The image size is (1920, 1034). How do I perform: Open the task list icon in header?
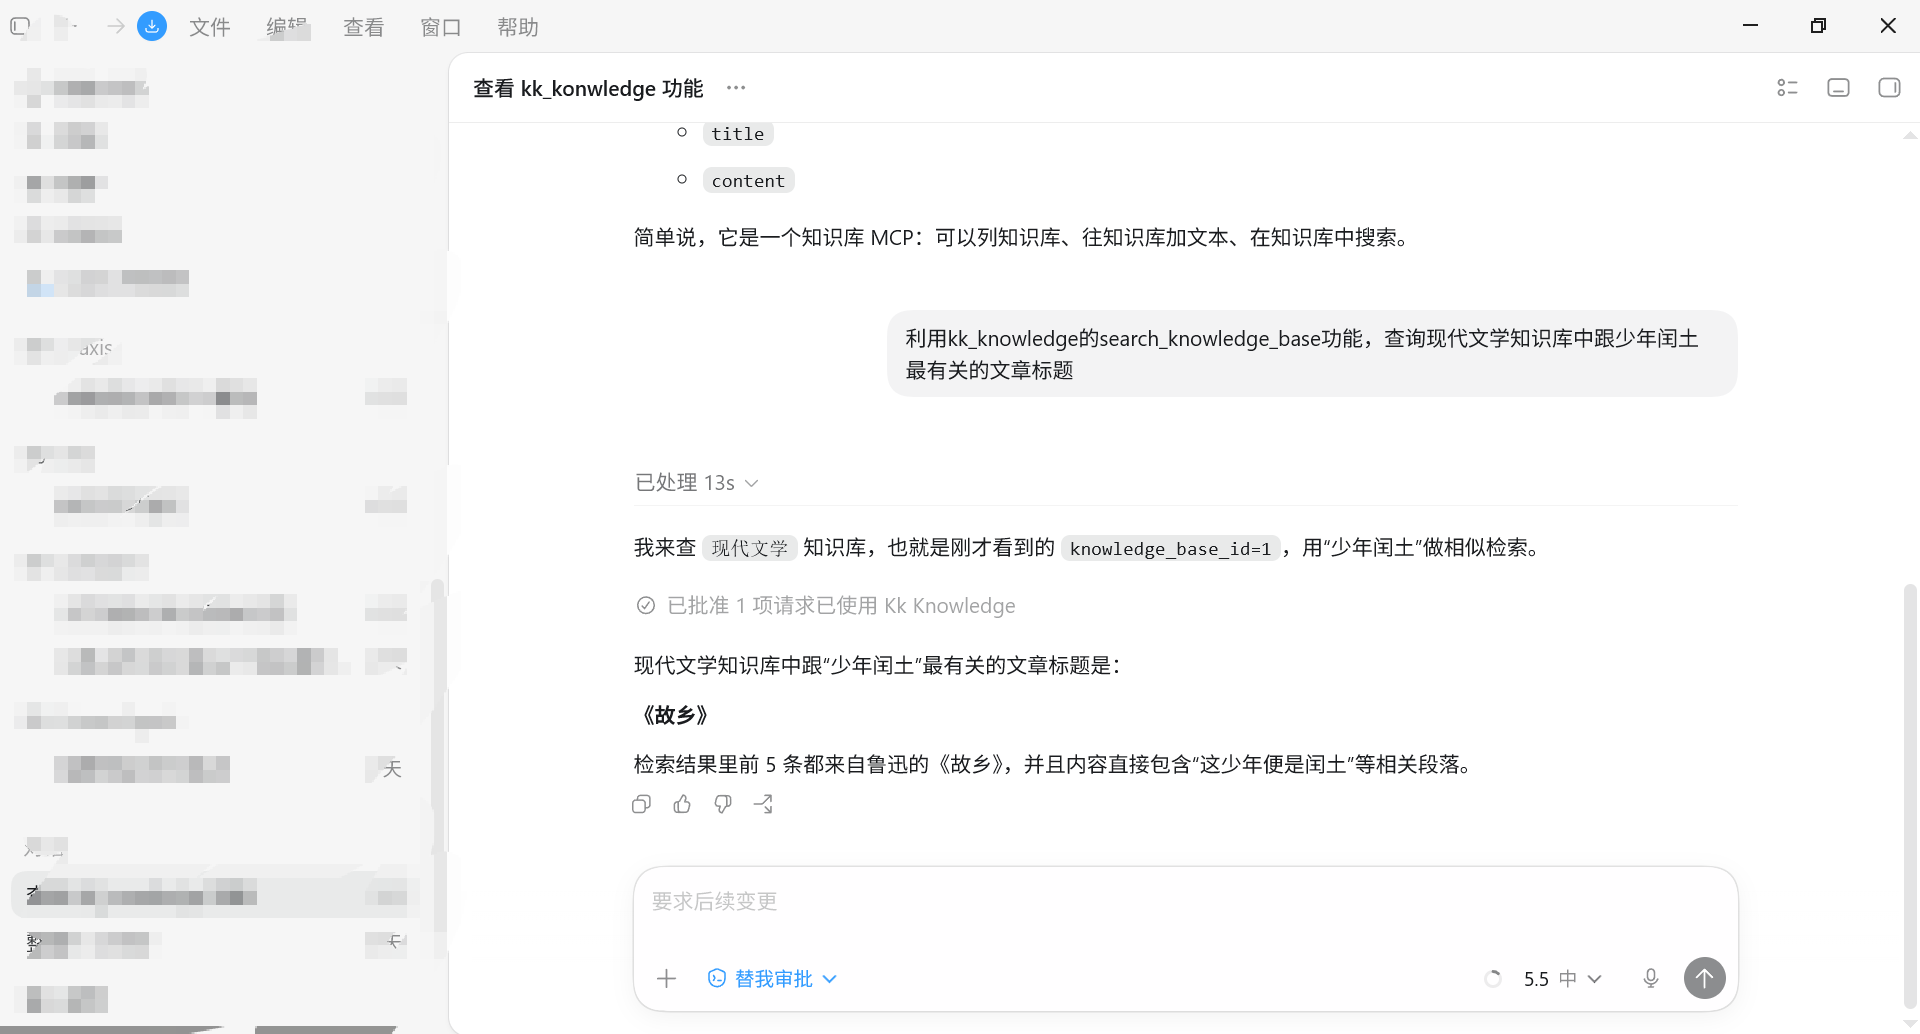coord(1787,88)
